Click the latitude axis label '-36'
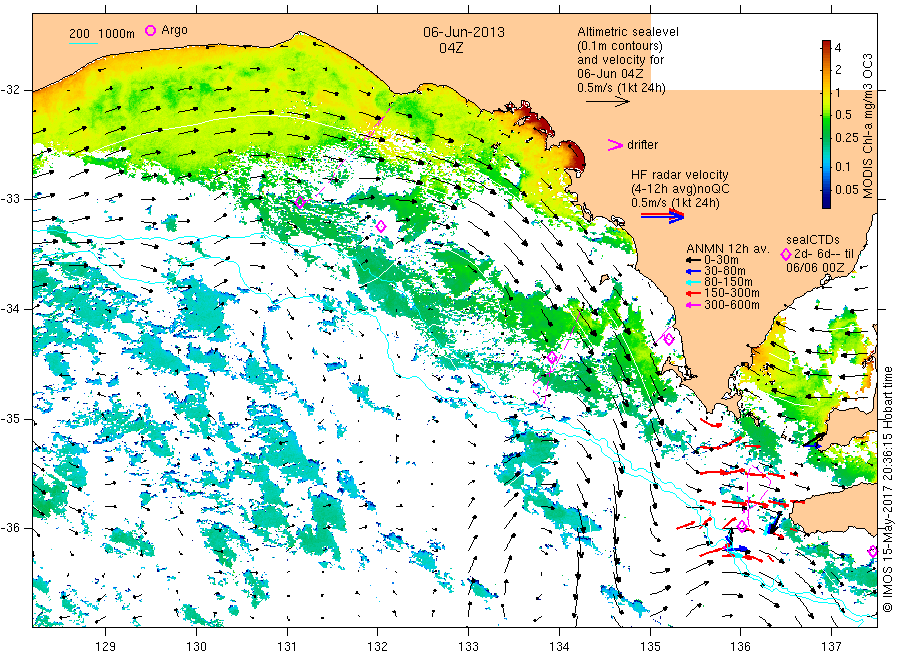The image size is (900, 660). [10, 528]
